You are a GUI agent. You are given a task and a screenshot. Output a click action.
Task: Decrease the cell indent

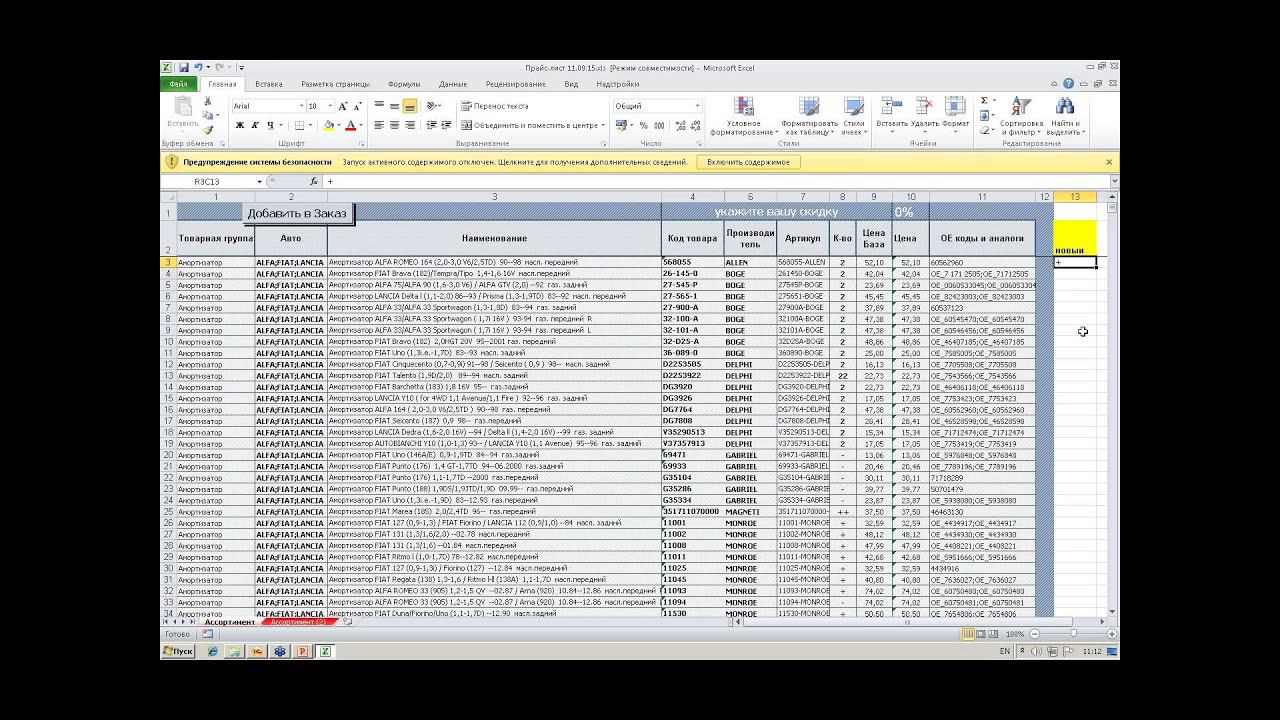[432, 125]
